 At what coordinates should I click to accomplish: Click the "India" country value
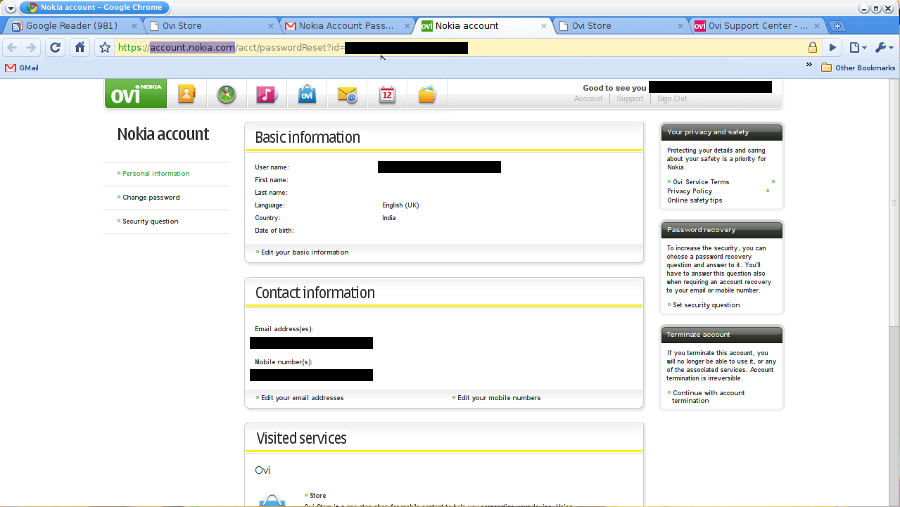click(389, 218)
